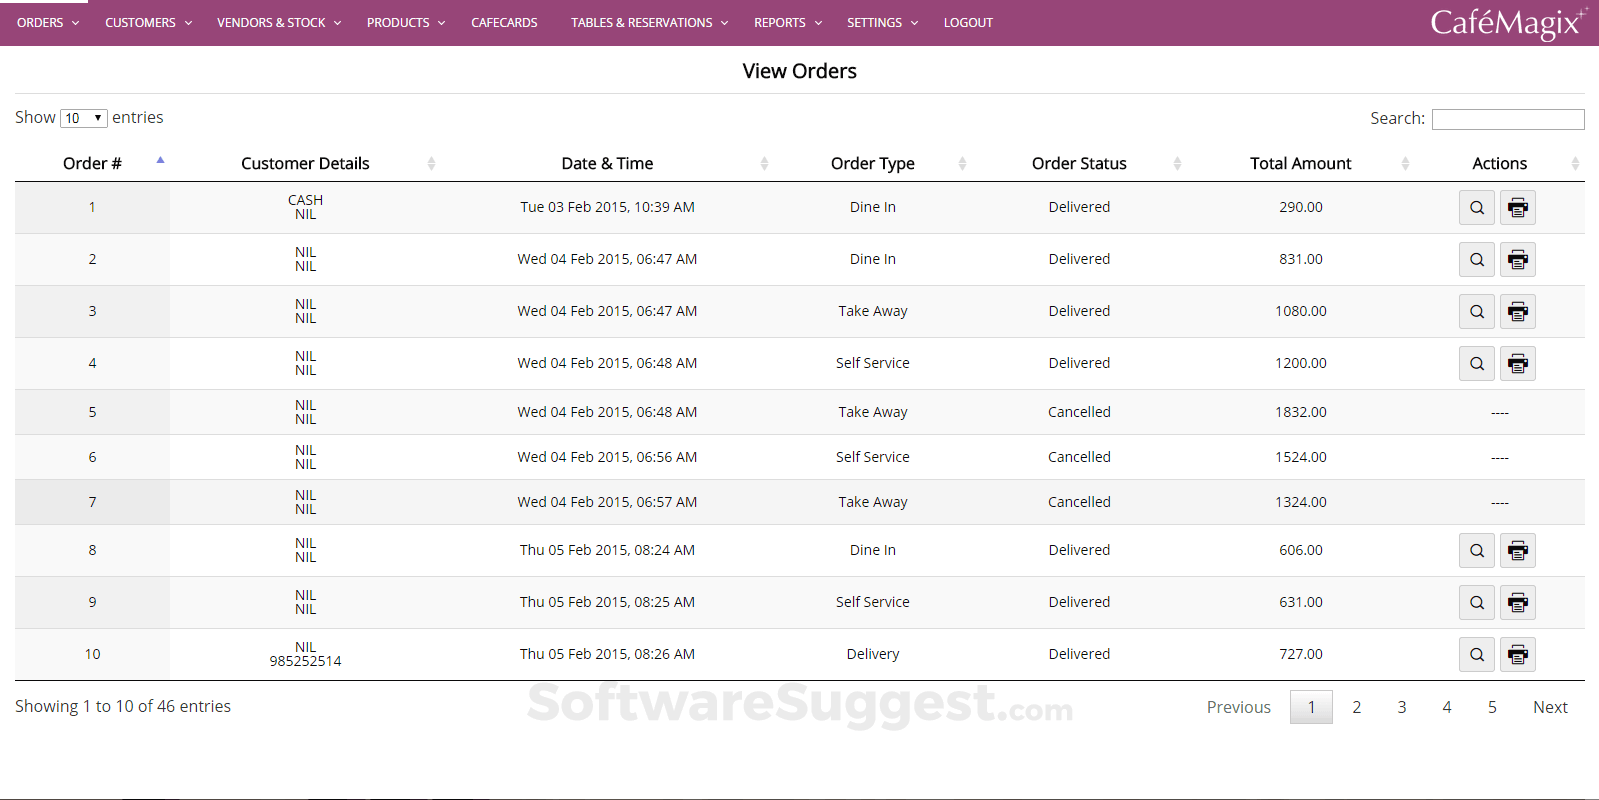Open the Cafecards menu item
1599x800 pixels.
[x=504, y=23]
